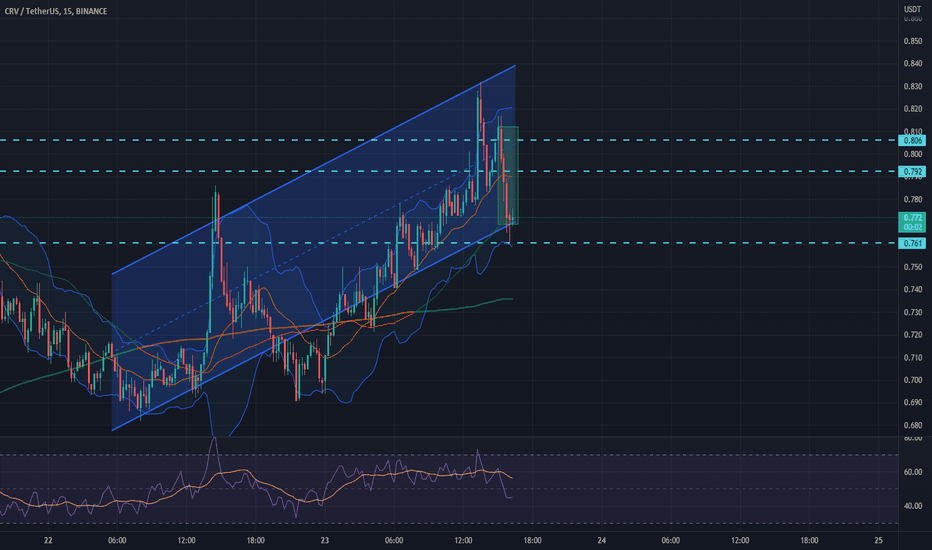This screenshot has height=550, width=932.
Task: Select the 0.792 horizontal line price tag
Action: [912, 172]
